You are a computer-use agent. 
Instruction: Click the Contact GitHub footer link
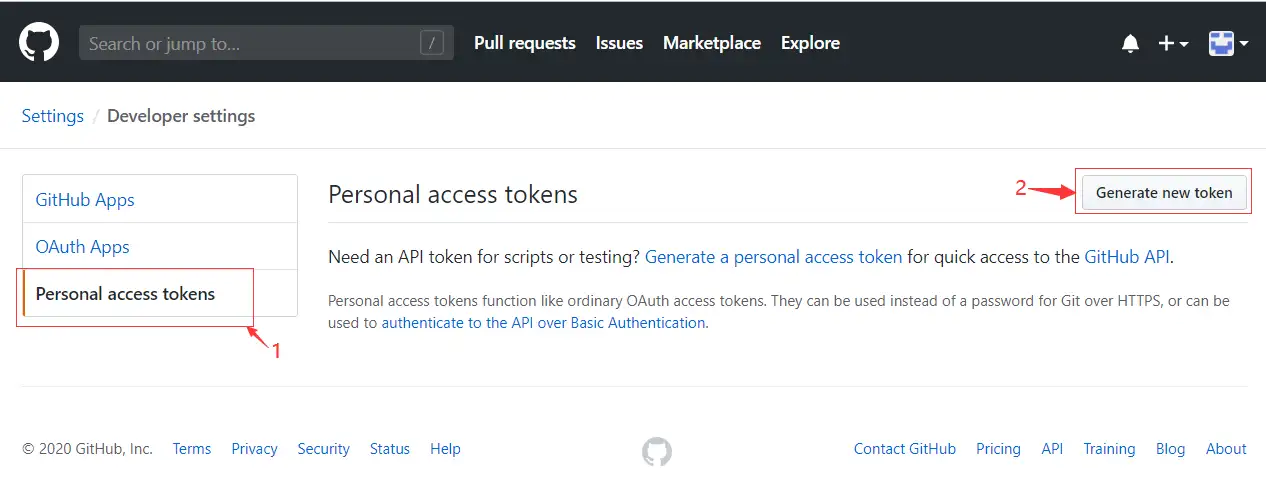(x=904, y=449)
